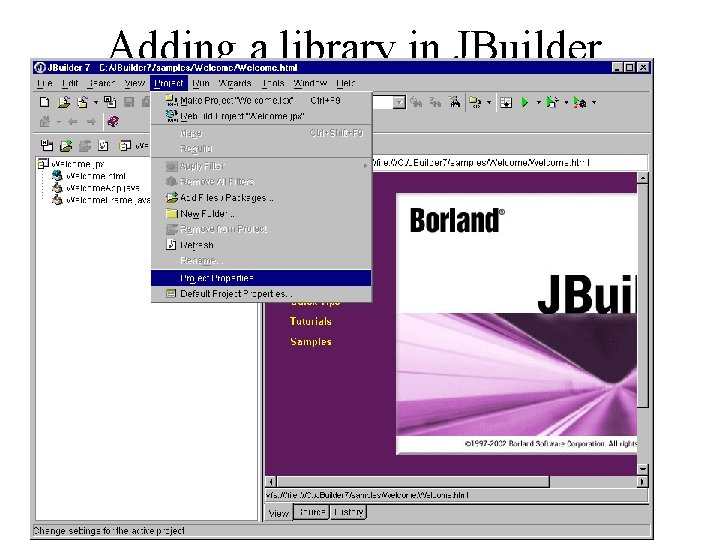Viewport: 720px width, 540px height.
Task: Open the Window menu
Action: coord(310,83)
